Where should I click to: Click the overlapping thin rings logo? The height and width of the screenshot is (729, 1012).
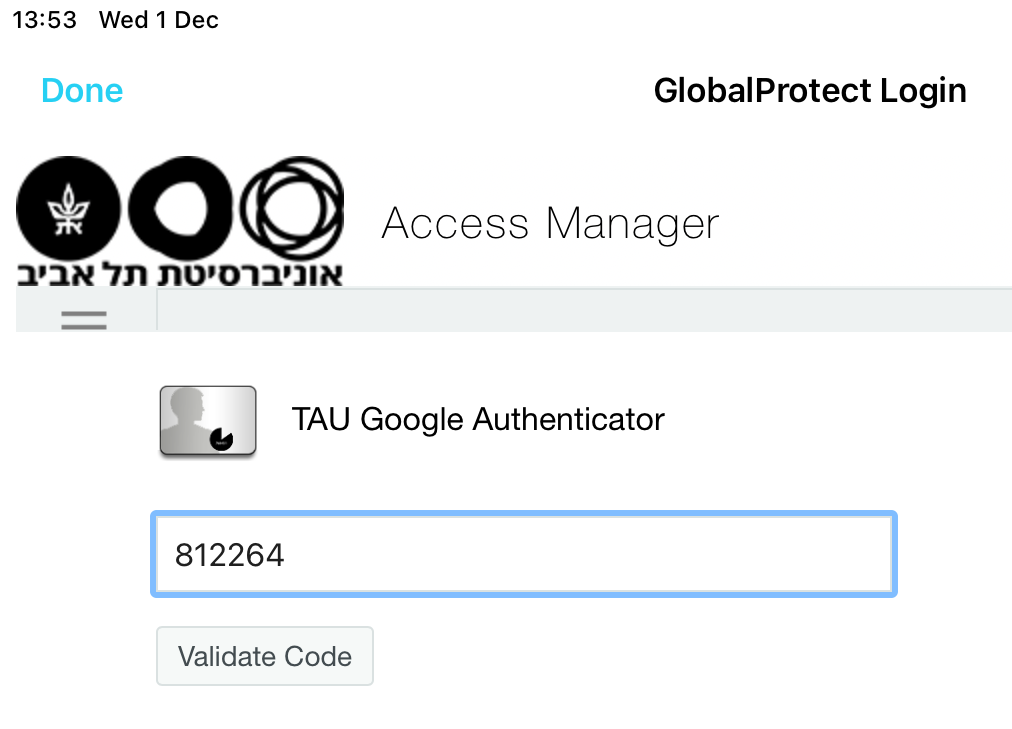tap(292, 208)
